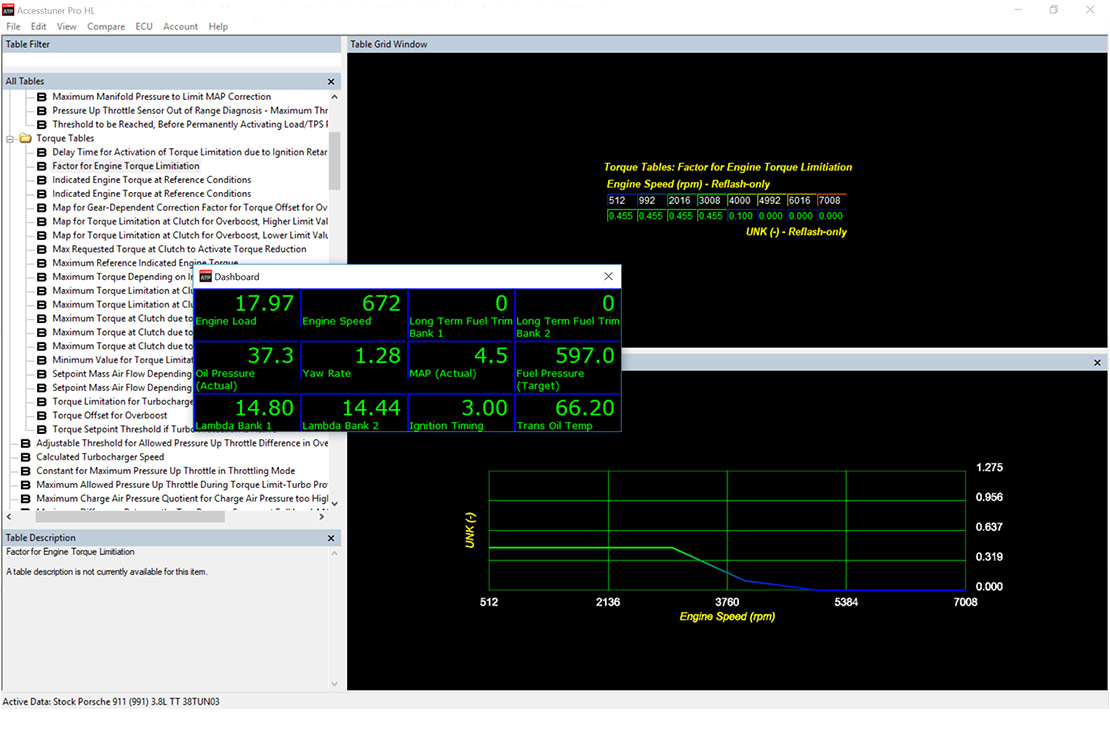Click the Long Term Fuel Trim Bank 2 gauge

point(568,314)
